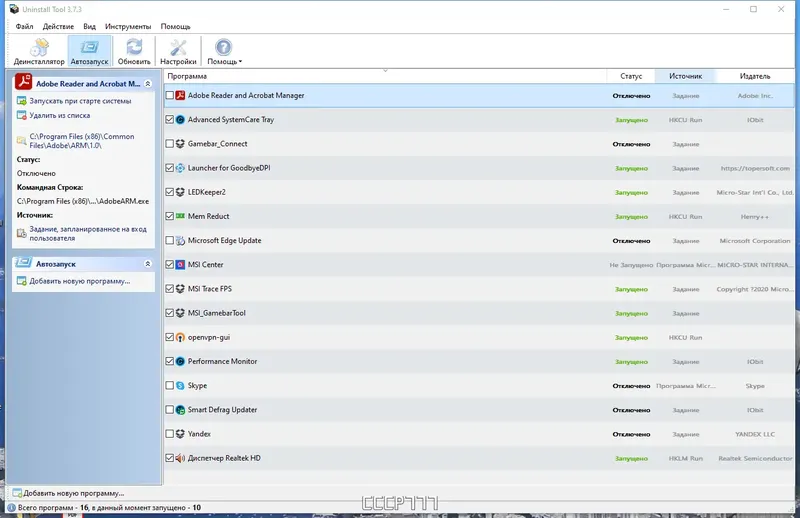The height and width of the screenshot is (518, 800).
Task: Open the Инструменты menu
Action: pos(128,27)
